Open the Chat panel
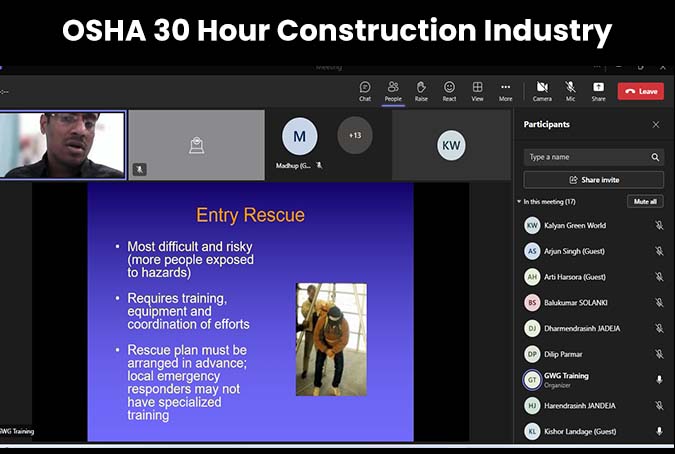675x454 pixels. point(365,90)
